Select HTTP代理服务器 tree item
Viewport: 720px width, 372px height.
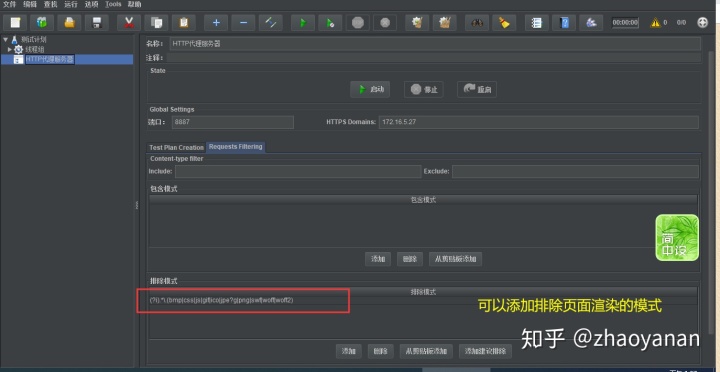(x=50, y=59)
